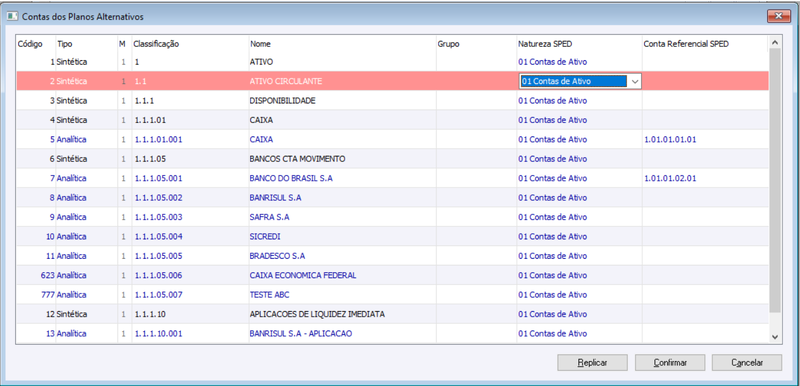
Task: Select APLICACOES DE LIQUIDEZ IMEDIATA row
Action: [392, 314]
